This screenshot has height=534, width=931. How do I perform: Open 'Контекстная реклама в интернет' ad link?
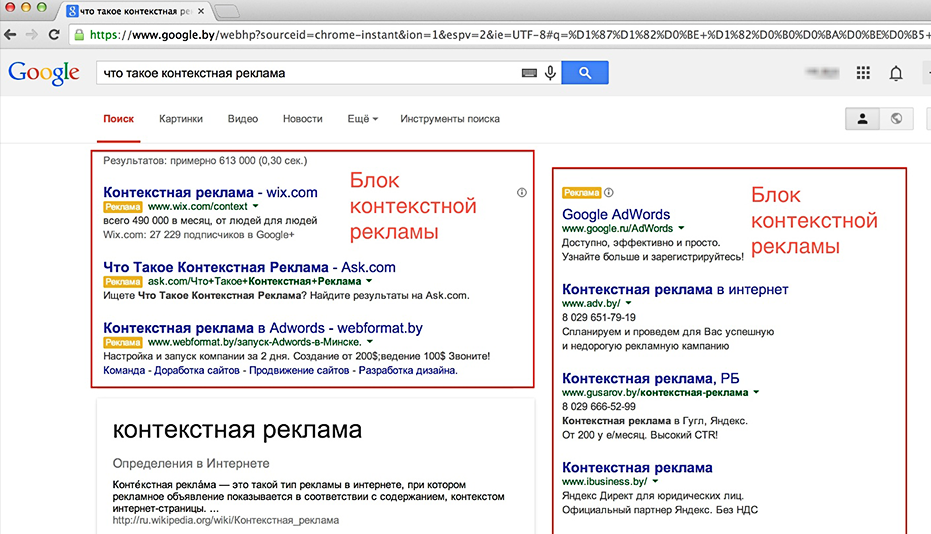(675, 289)
